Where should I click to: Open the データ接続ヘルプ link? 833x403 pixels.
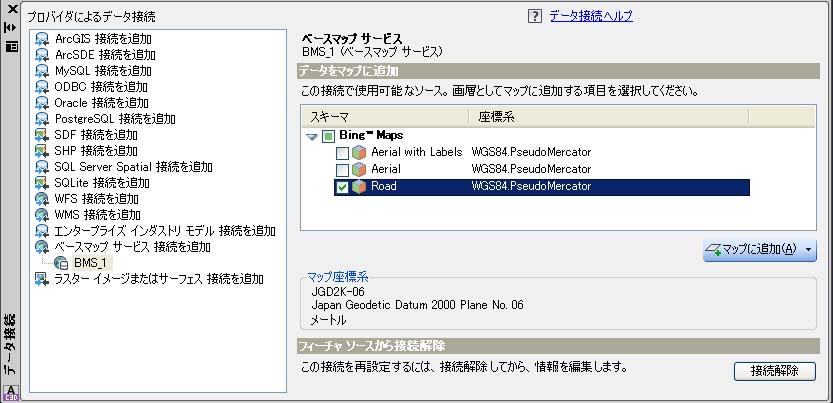(x=591, y=16)
